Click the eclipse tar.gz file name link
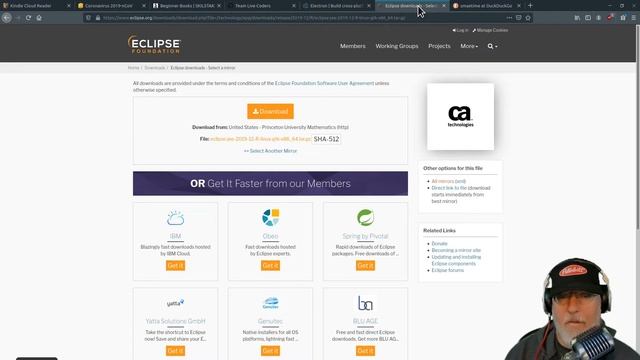Screen dimensions: 640x360 pos(260,139)
